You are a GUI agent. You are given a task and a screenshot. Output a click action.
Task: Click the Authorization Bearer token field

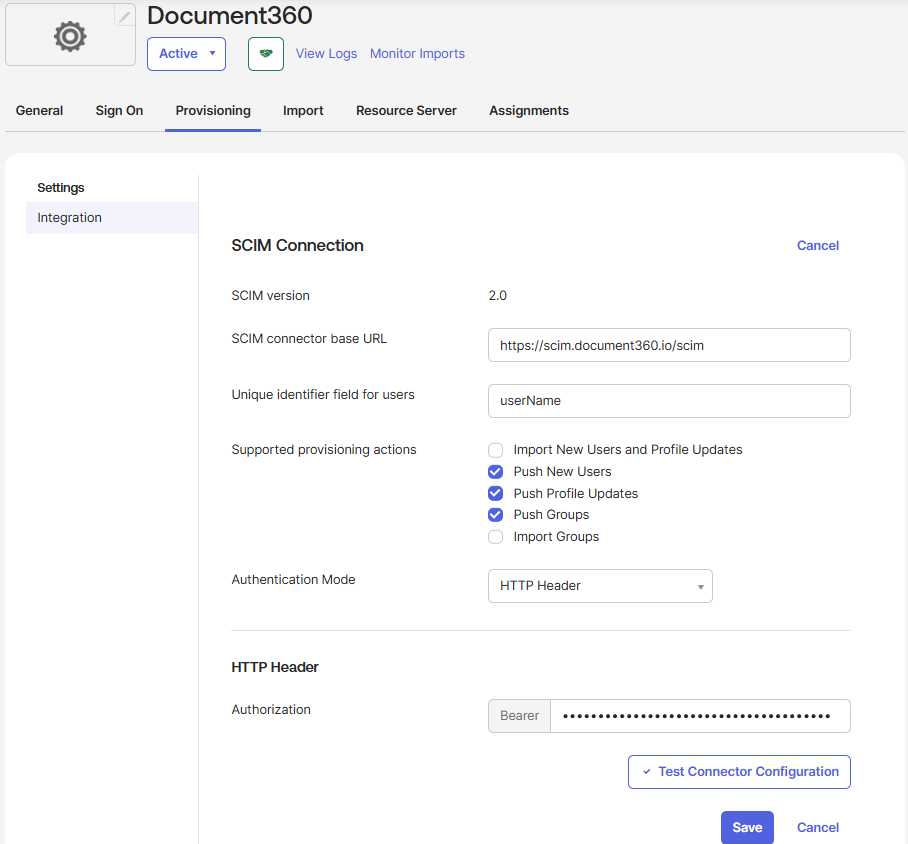click(x=700, y=716)
